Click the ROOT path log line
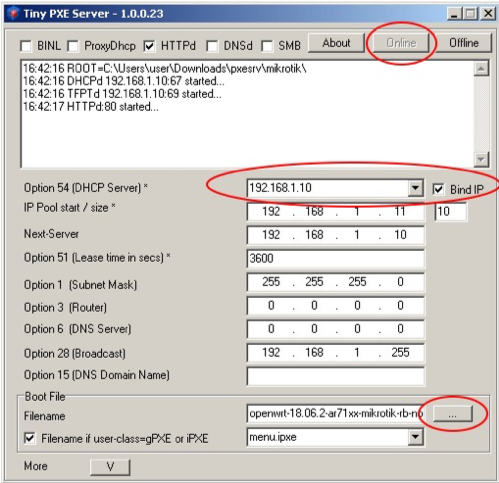499x483 pixels. tap(164, 69)
